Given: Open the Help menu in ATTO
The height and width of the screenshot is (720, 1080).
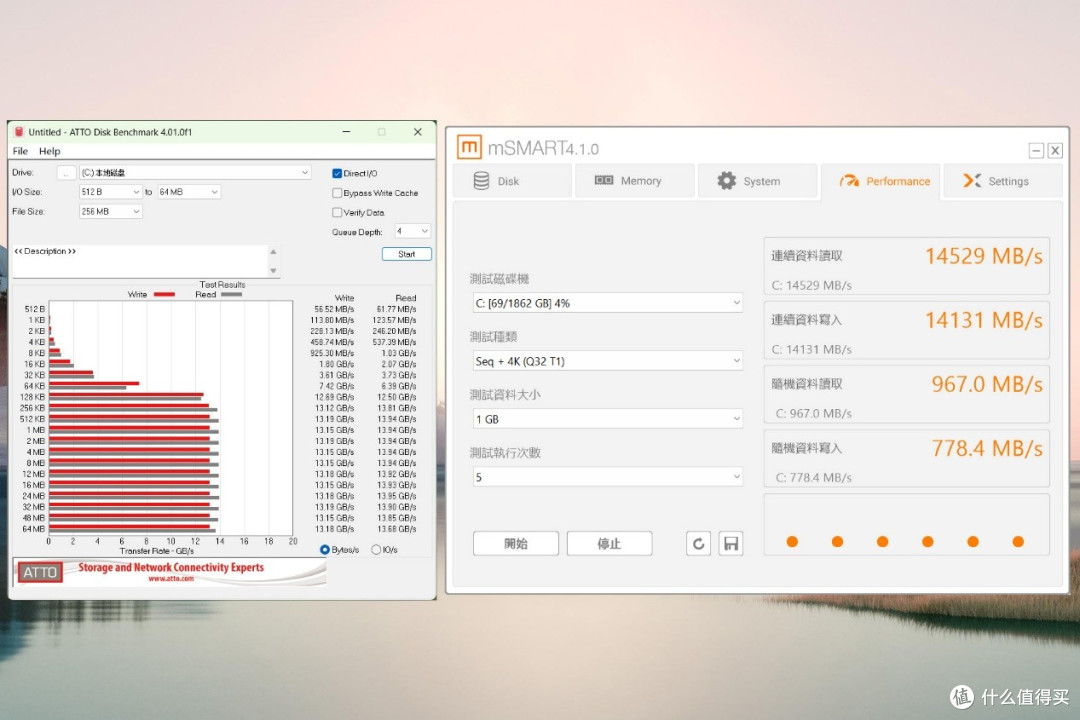Looking at the screenshot, I should (50, 151).
